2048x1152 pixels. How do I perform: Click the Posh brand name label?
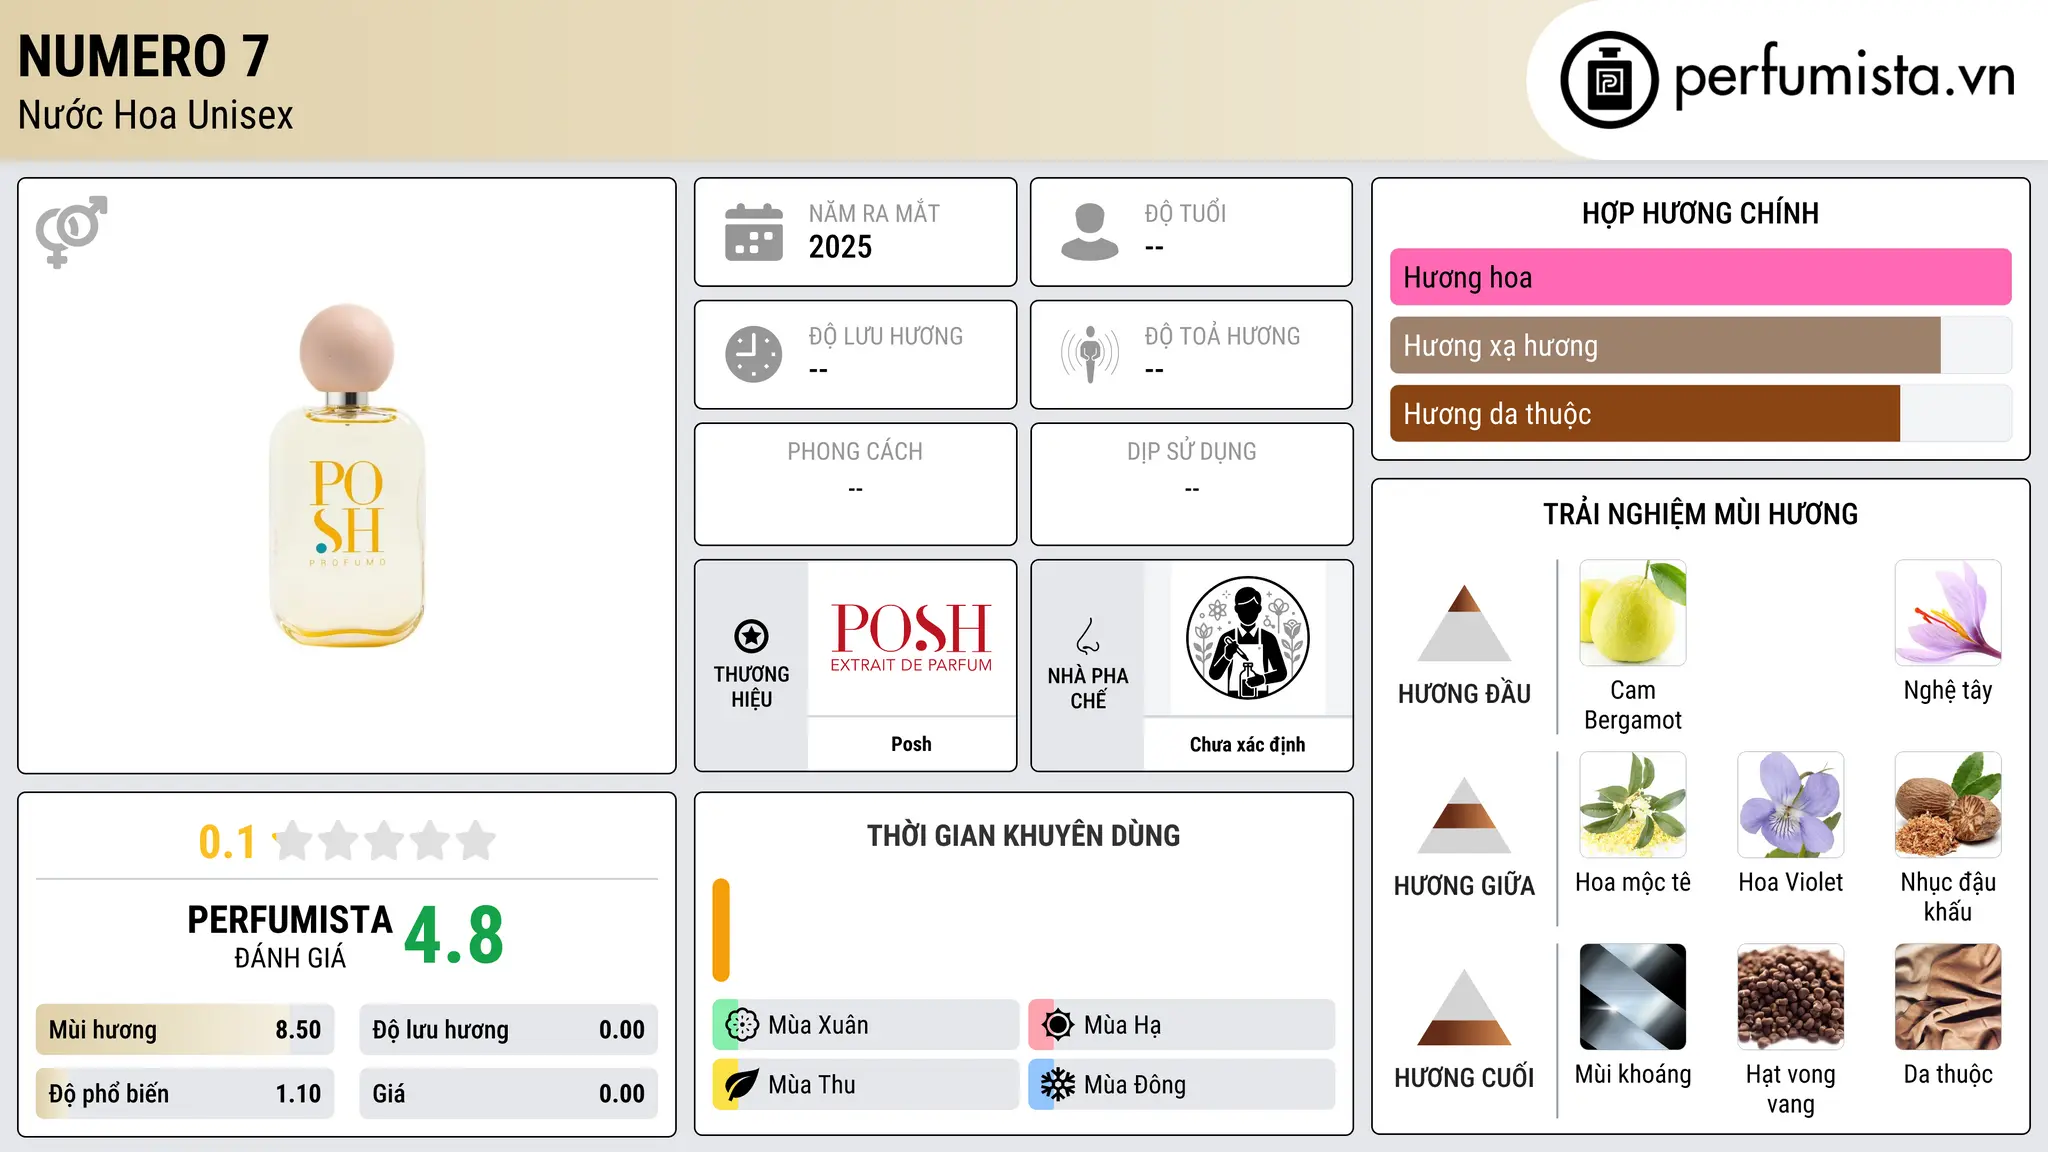tap(911, 744)
